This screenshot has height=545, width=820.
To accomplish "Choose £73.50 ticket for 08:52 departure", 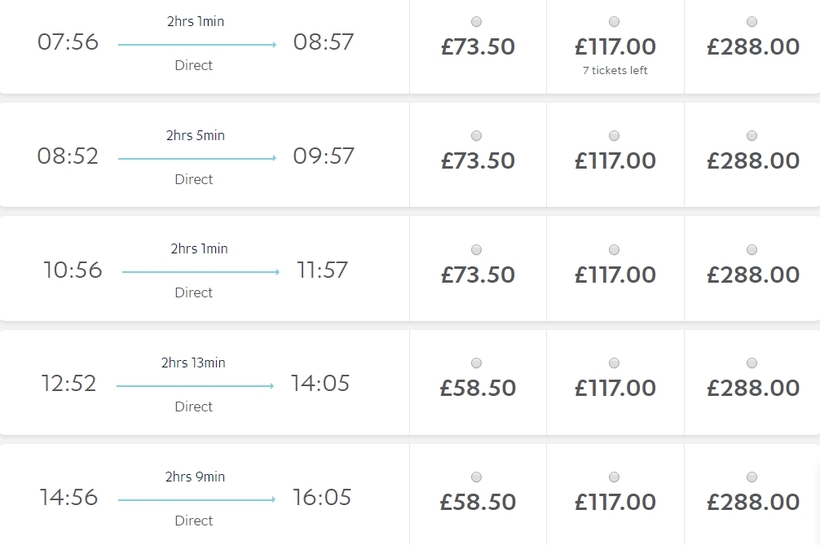I will coord(476,135).
